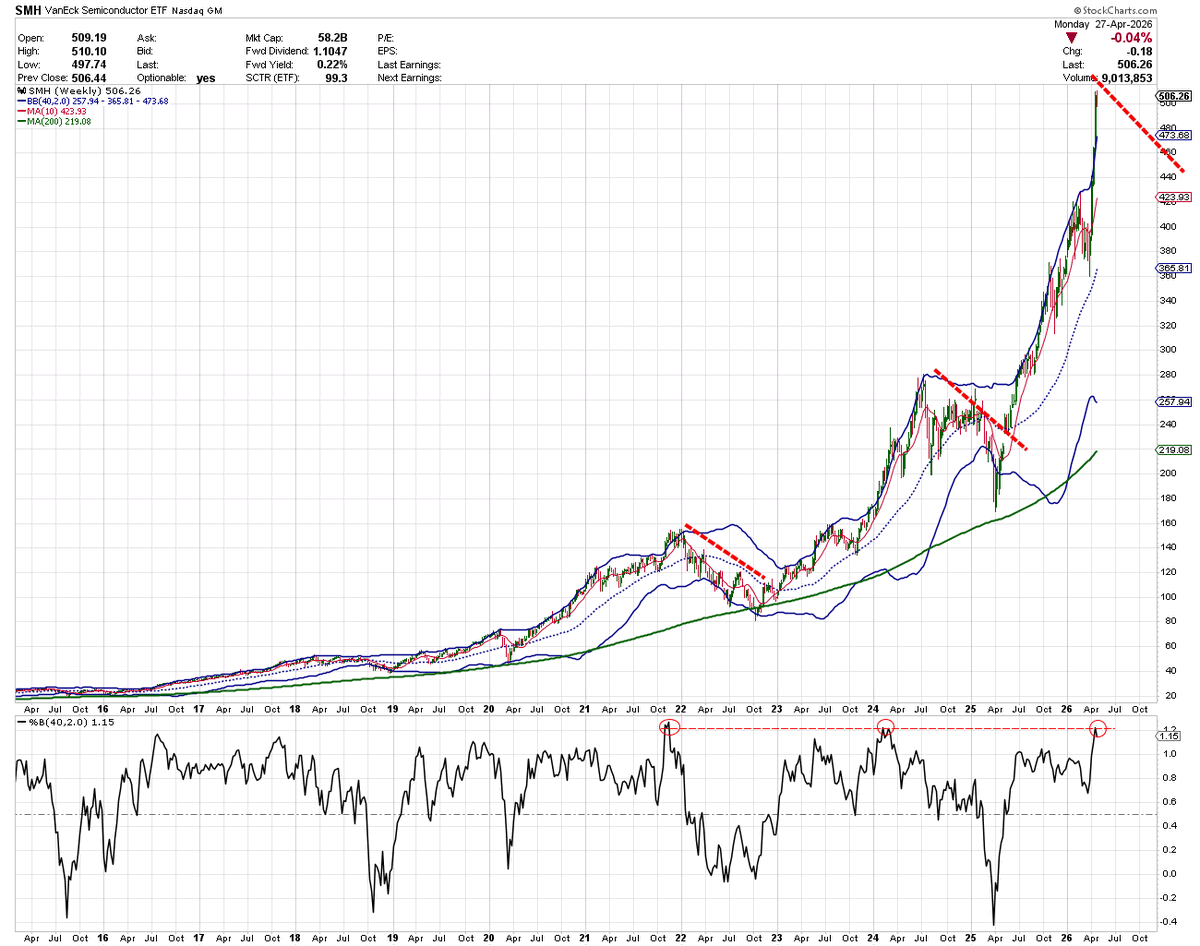Click the 'Last Earnings:' label
The height and width of the screenshot is (946, 1200).
(409, 63)
